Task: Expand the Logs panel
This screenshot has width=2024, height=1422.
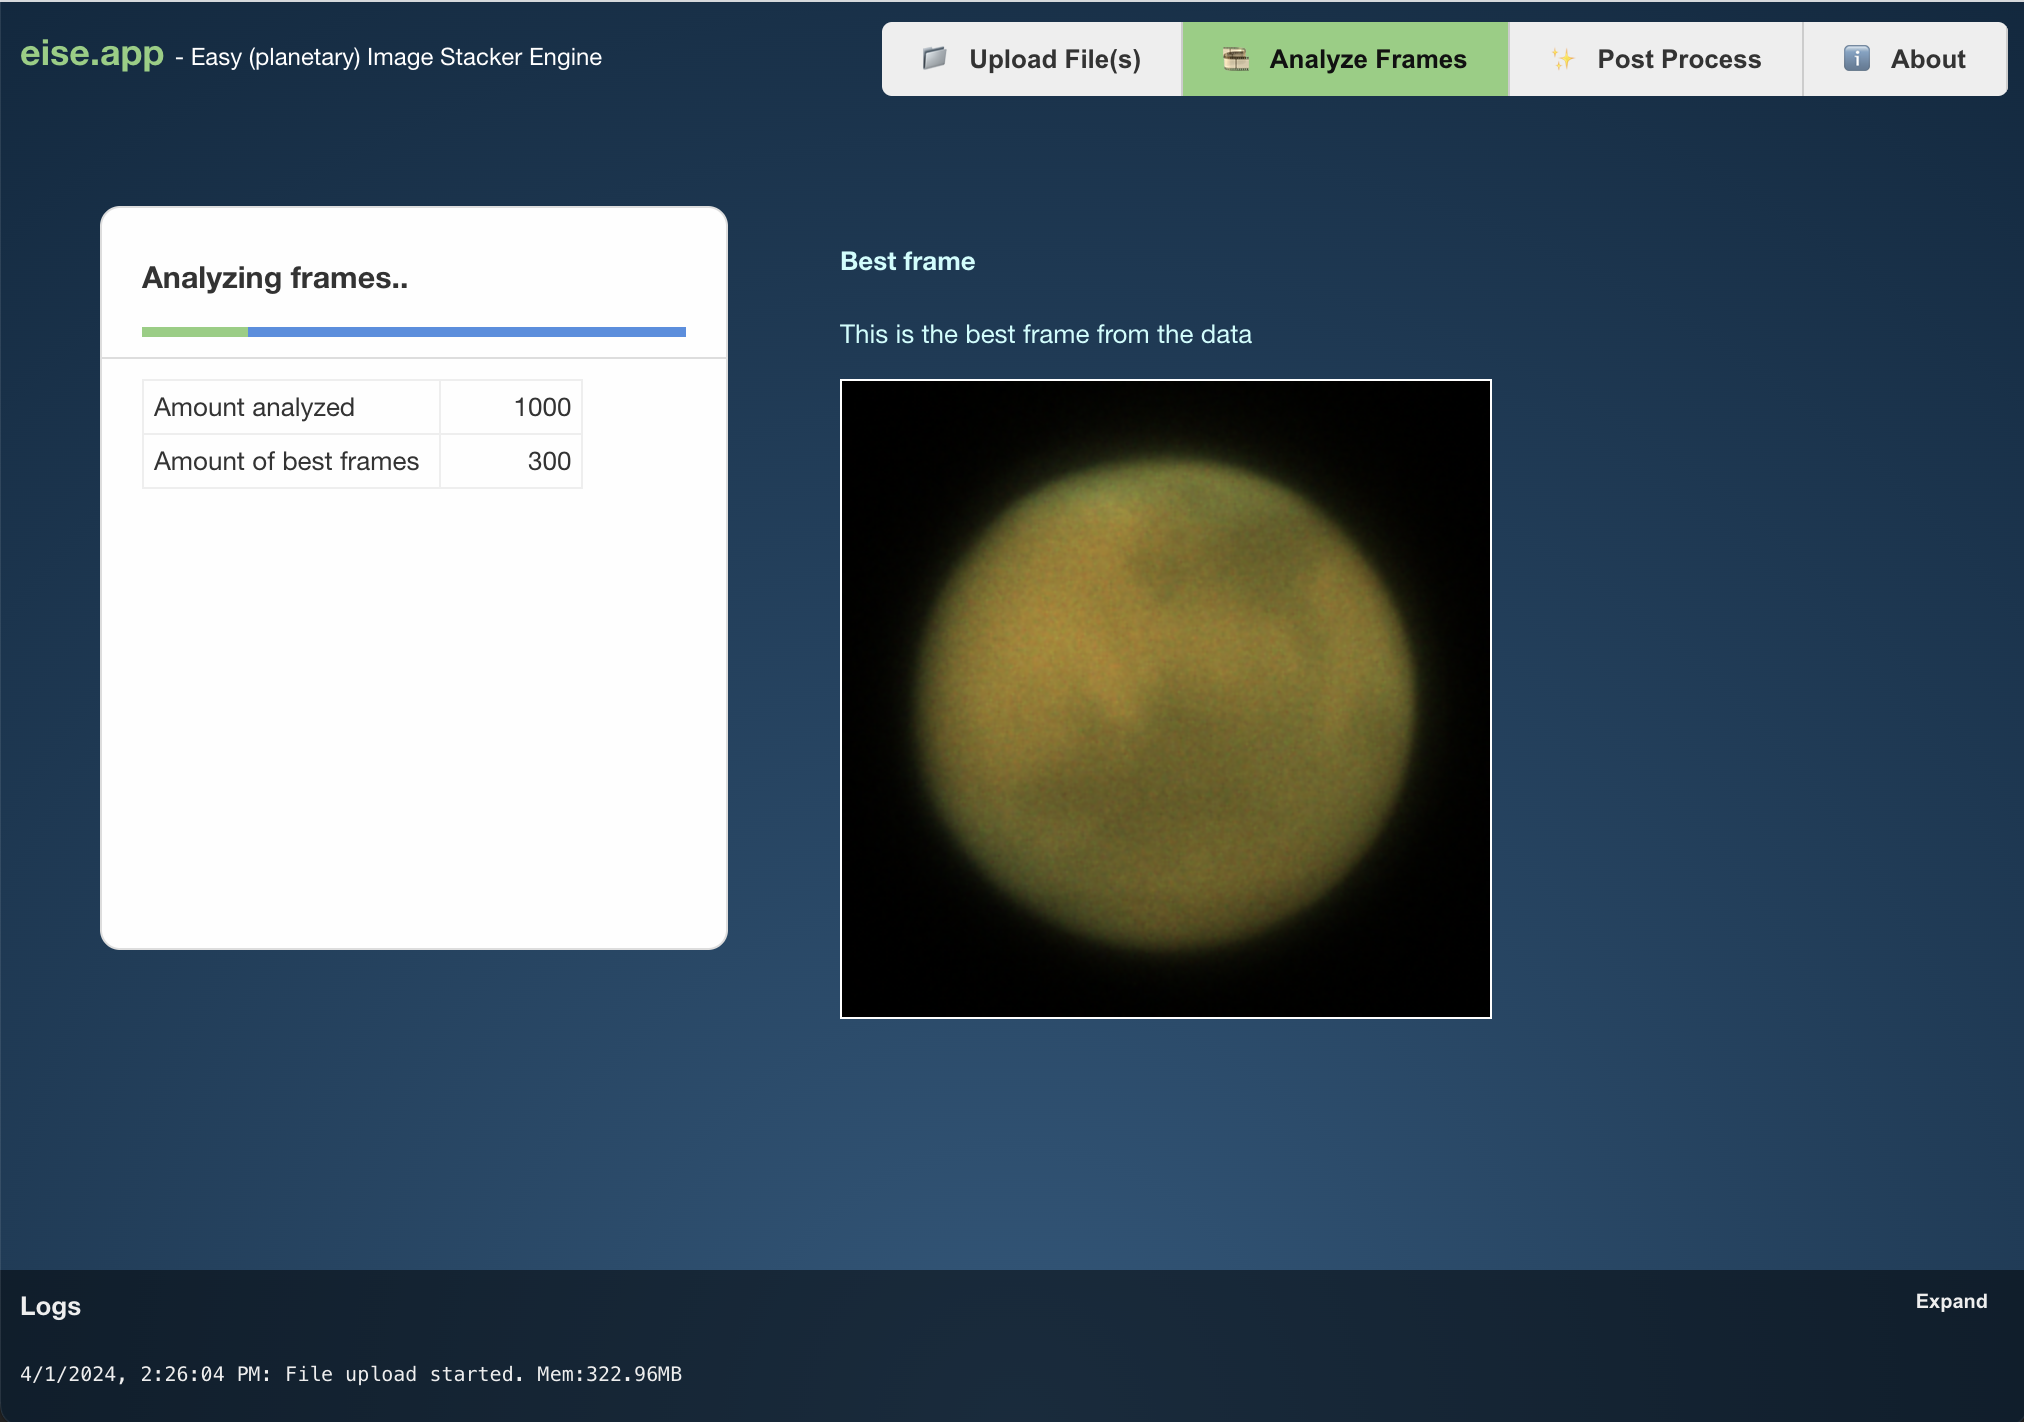Action: click(1951, 1301)
